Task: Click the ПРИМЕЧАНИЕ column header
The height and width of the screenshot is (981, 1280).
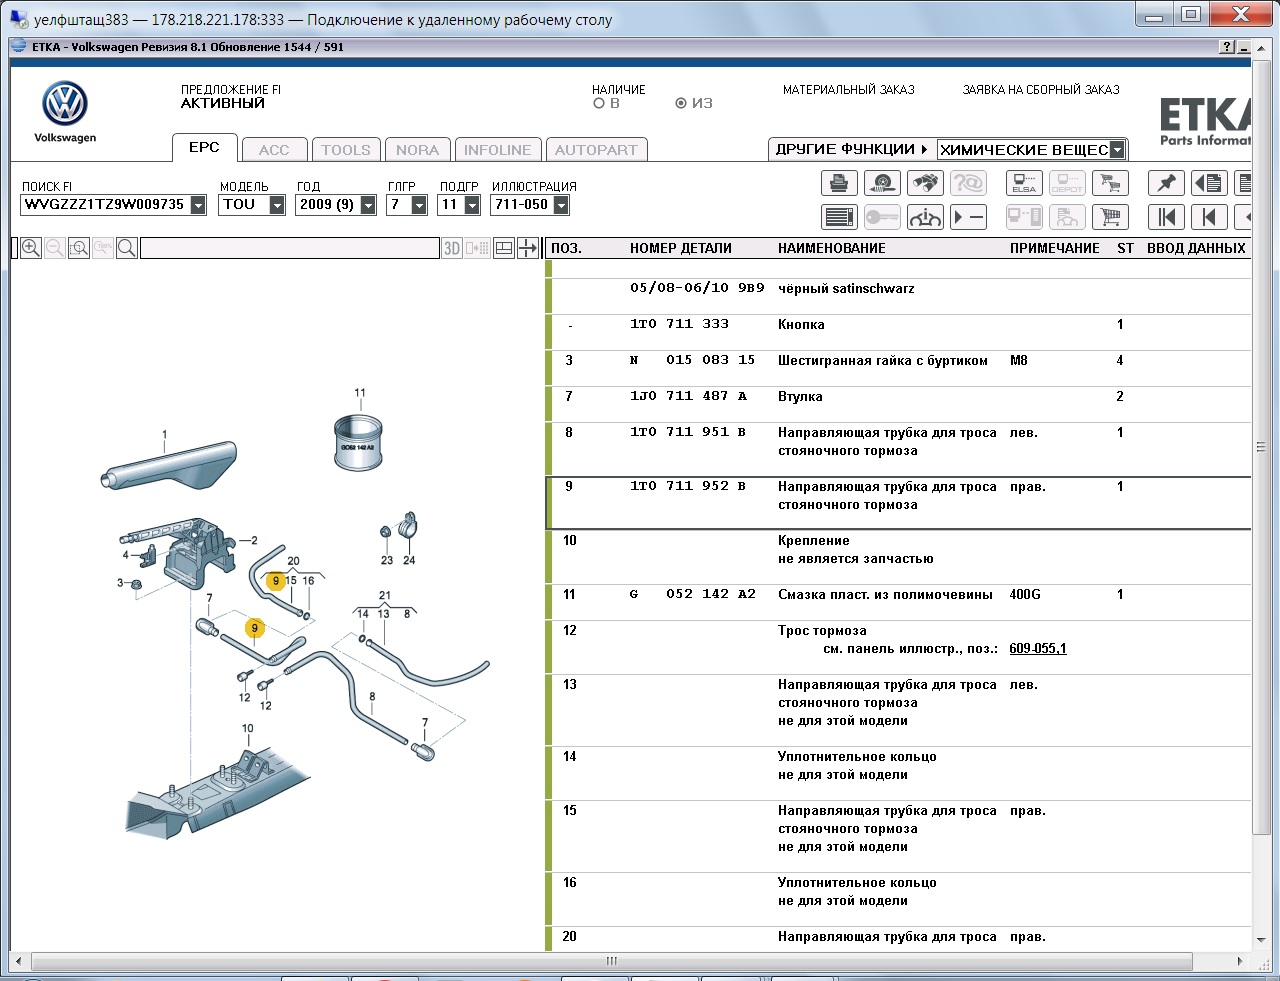Action: [1055, 248]
